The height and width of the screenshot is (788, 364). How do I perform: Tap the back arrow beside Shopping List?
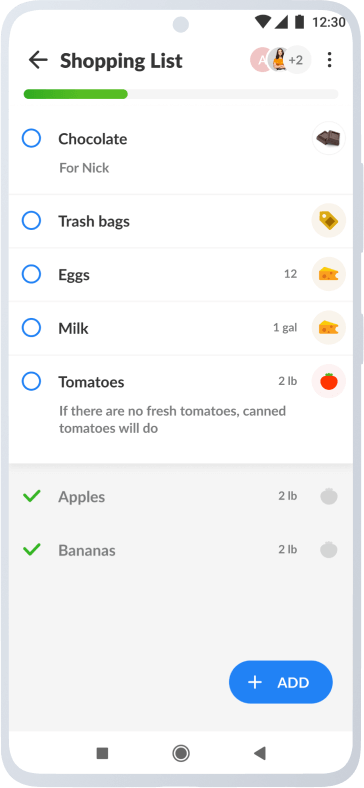38,60
